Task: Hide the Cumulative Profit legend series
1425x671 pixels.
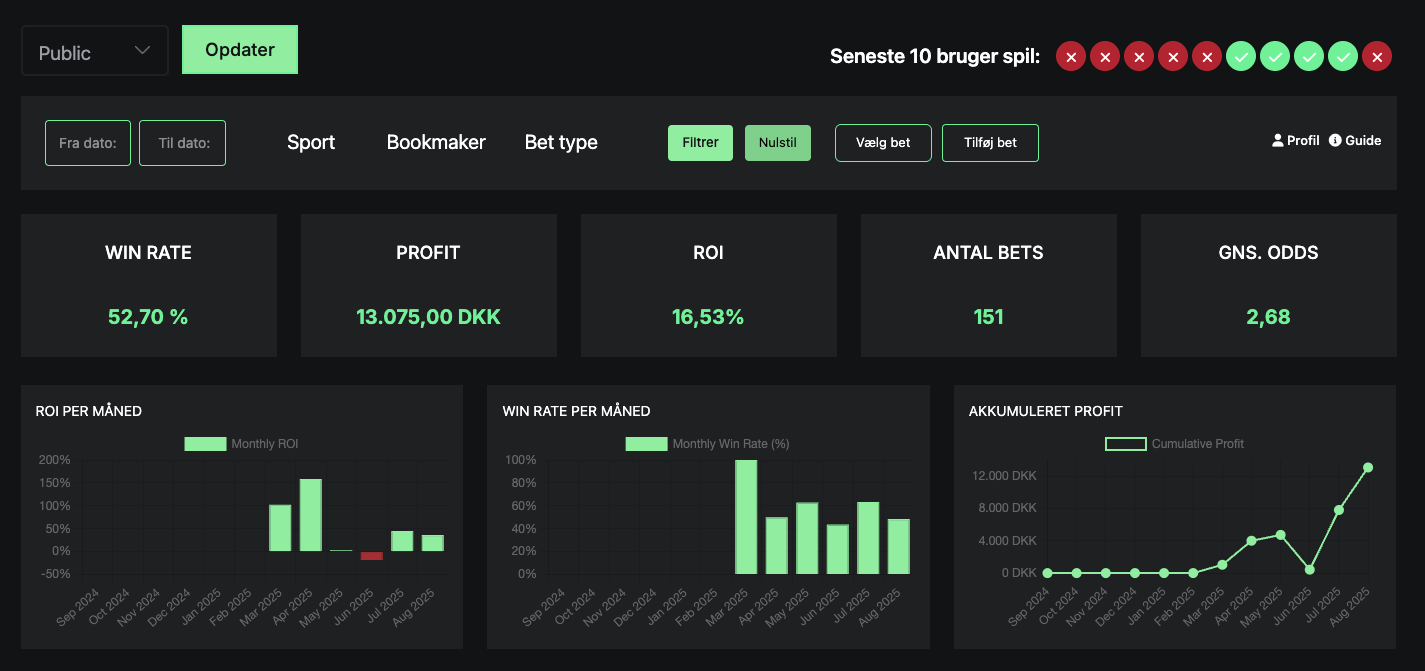Action: (1125, 444)
